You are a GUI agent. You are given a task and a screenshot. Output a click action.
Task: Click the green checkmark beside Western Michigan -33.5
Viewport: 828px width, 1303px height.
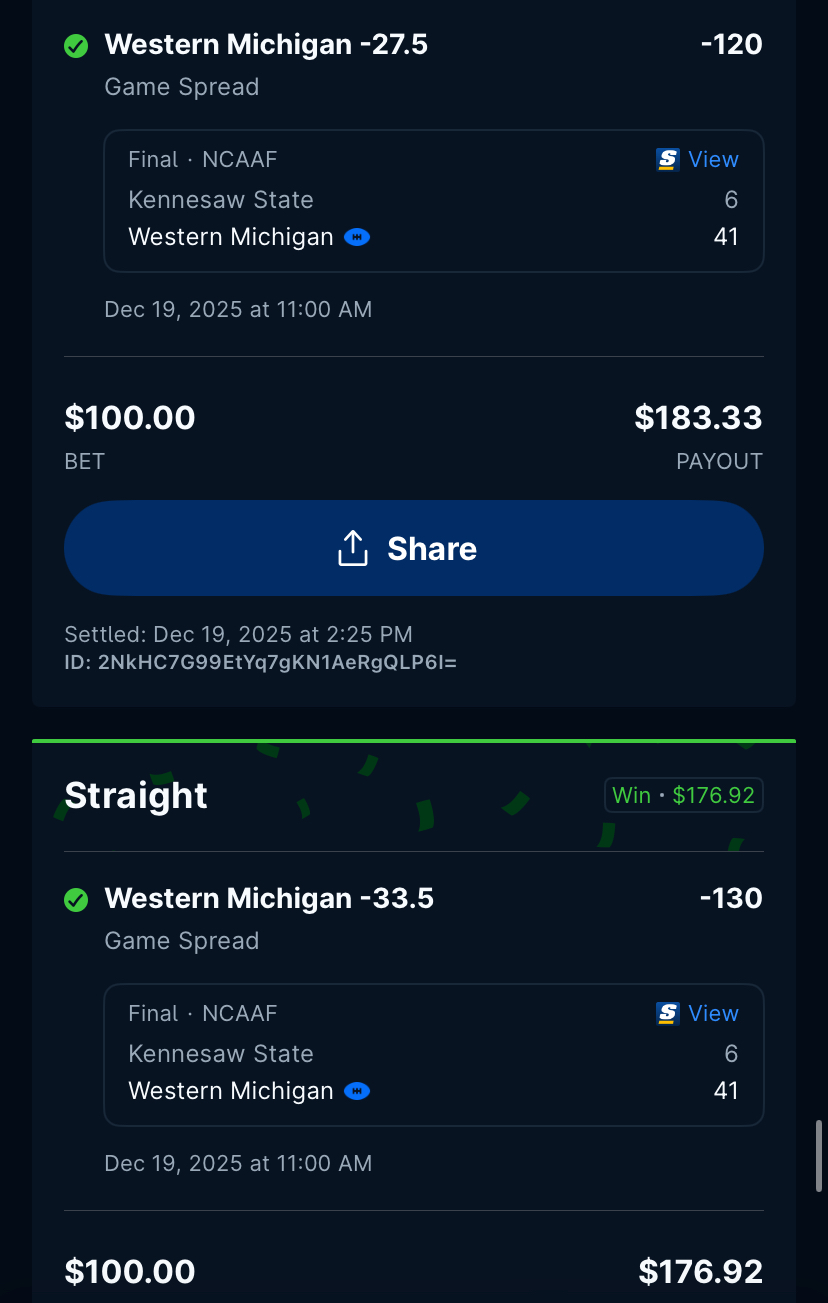click(x=76, y=900)
